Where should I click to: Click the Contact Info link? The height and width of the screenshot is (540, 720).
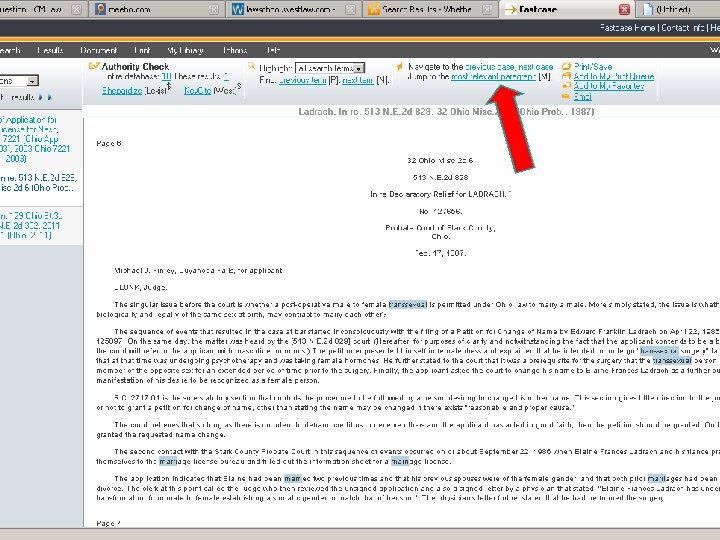point(683,28)
